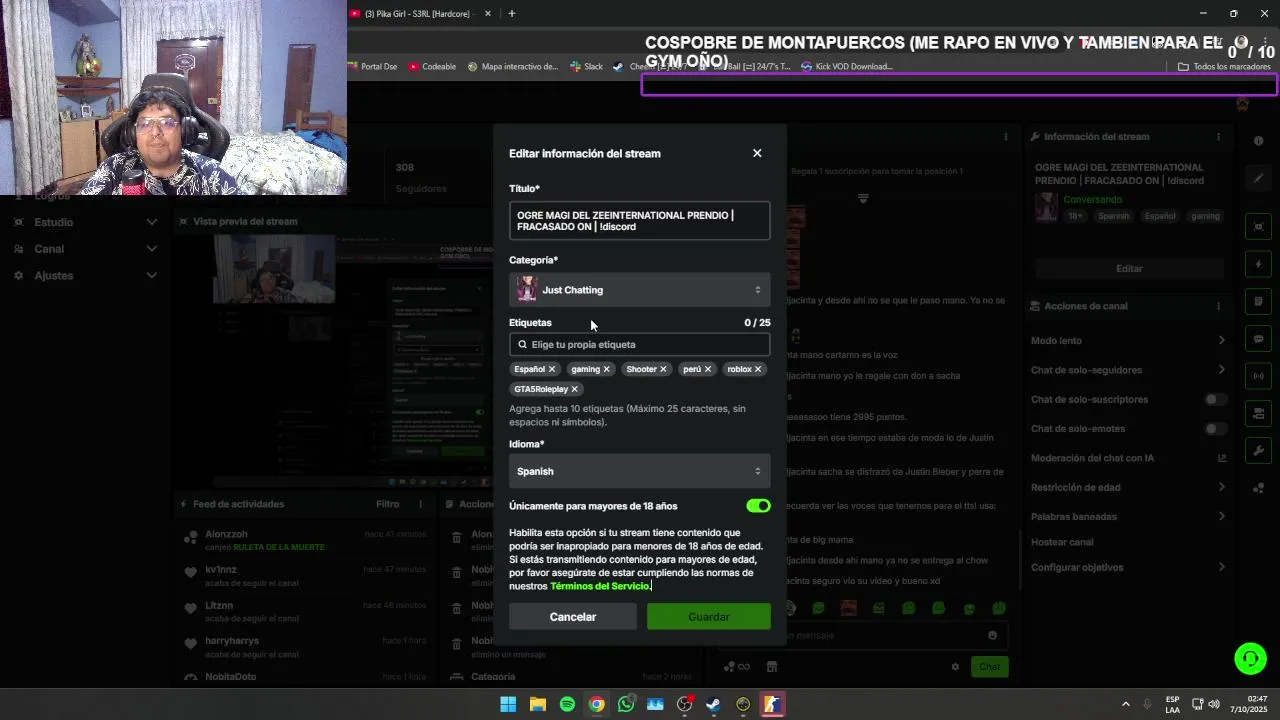Click the Chat send button
Image resolution: width=1280 pixels, height=720 pixels.
pos(989,666)
